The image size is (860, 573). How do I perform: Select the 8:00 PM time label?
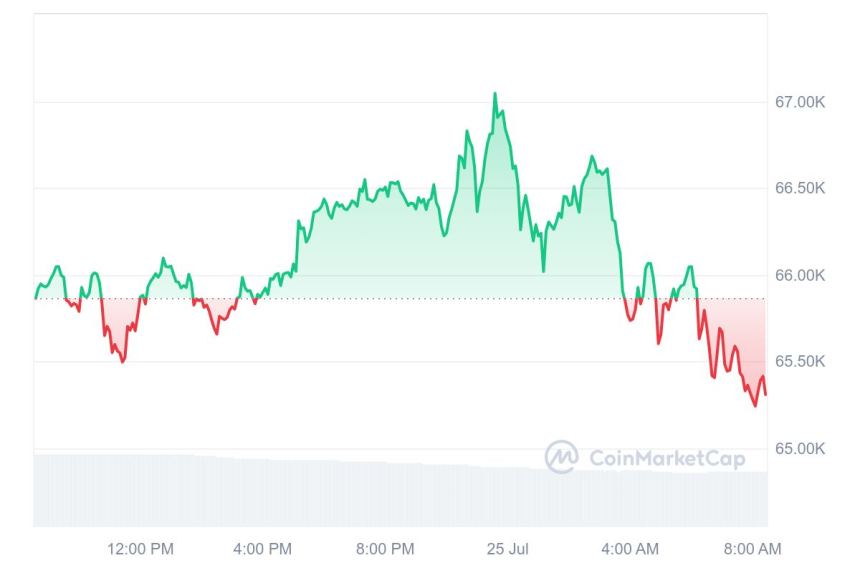(384, 548)
